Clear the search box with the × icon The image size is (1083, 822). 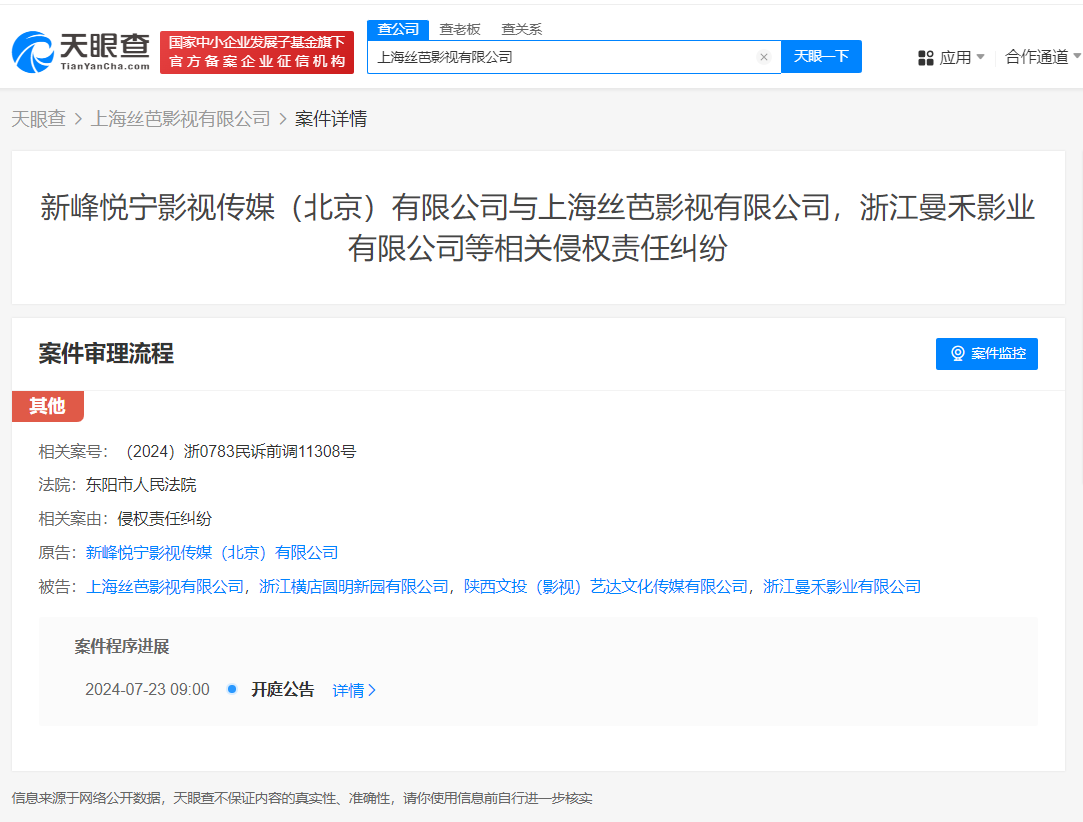pyautogui.click(x=764, y=57)
